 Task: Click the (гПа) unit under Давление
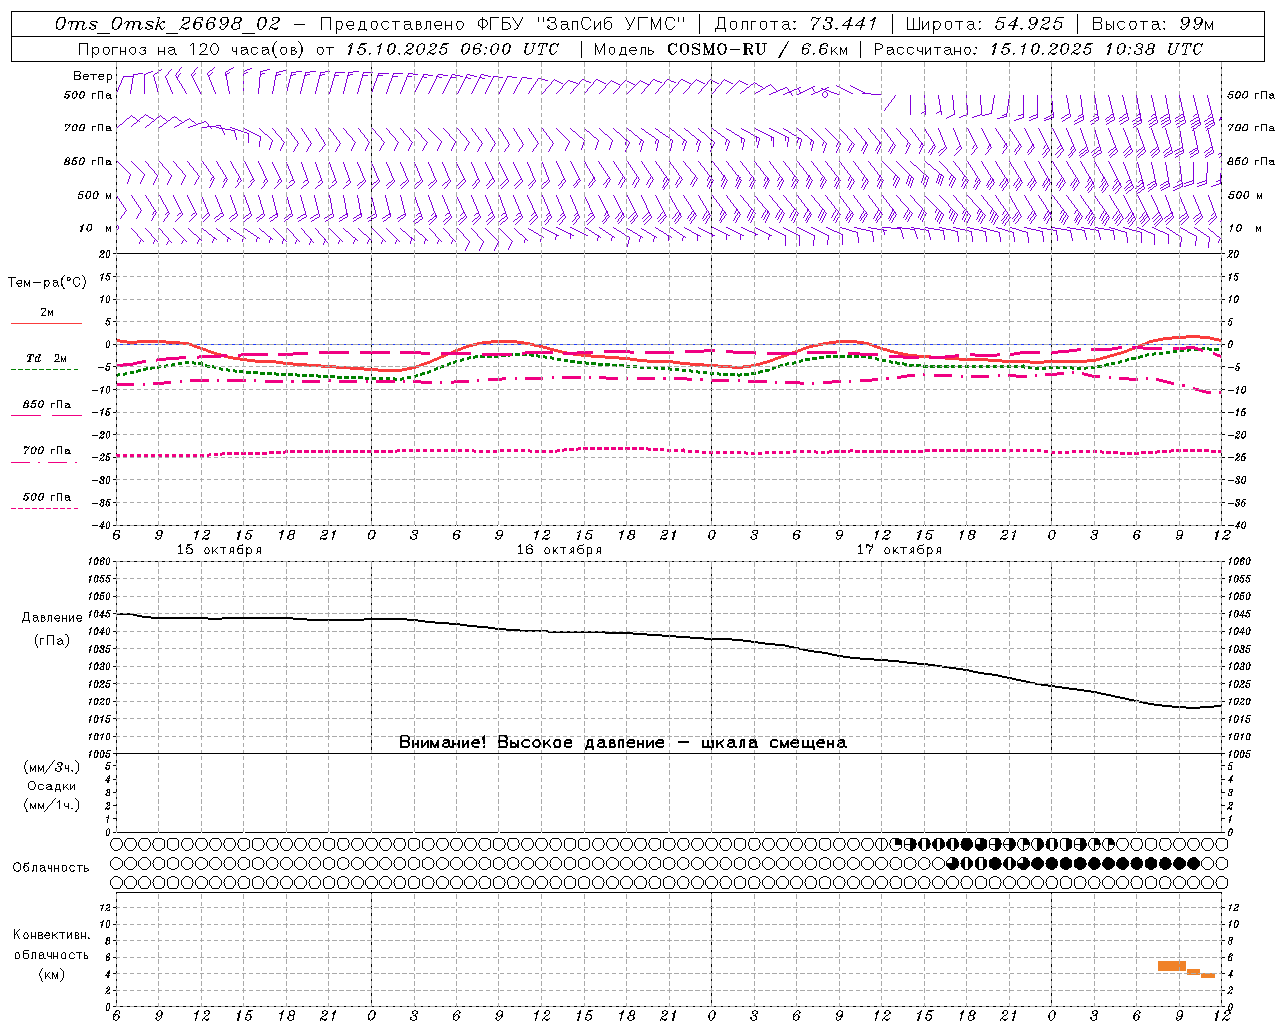click(x=52, y=640)
